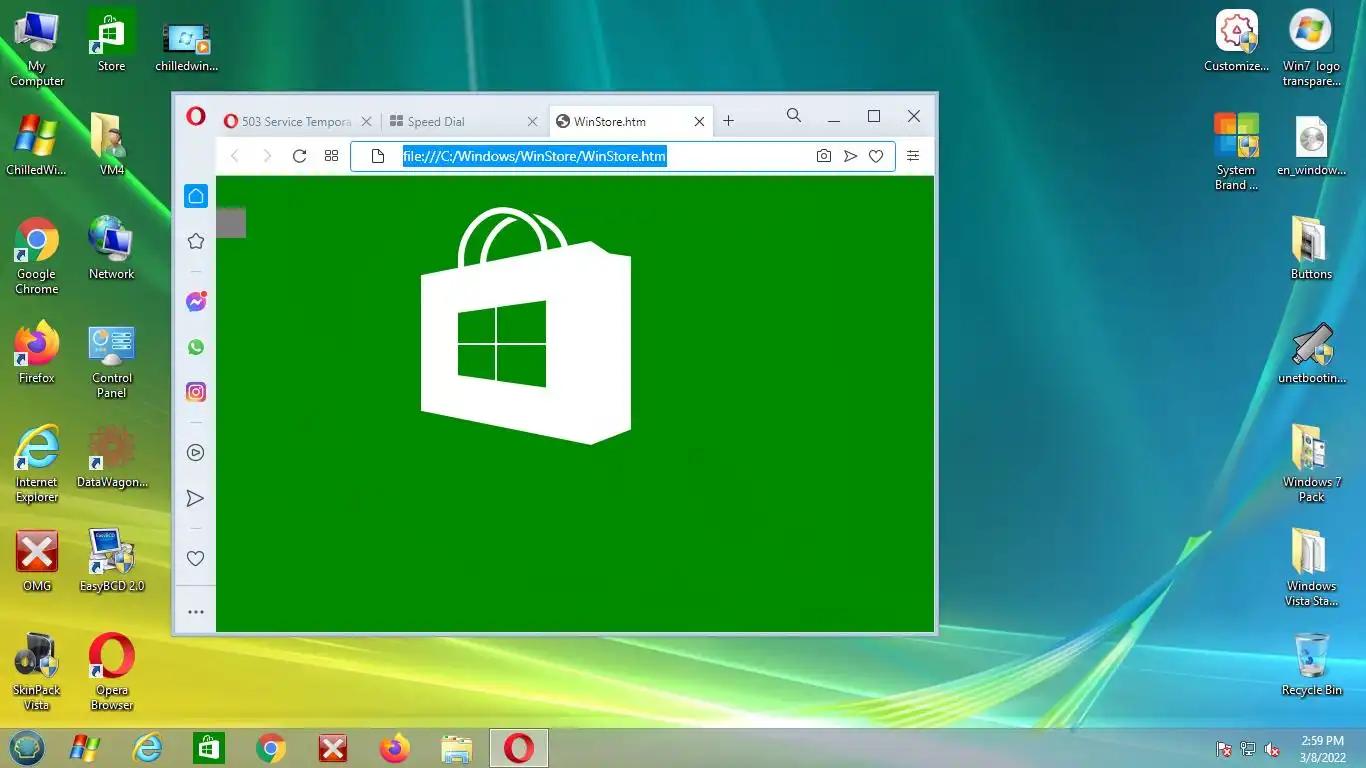Screen dimensions: 1366x768
Task: Select the System Brand desktop icon
Action: 1236,152
